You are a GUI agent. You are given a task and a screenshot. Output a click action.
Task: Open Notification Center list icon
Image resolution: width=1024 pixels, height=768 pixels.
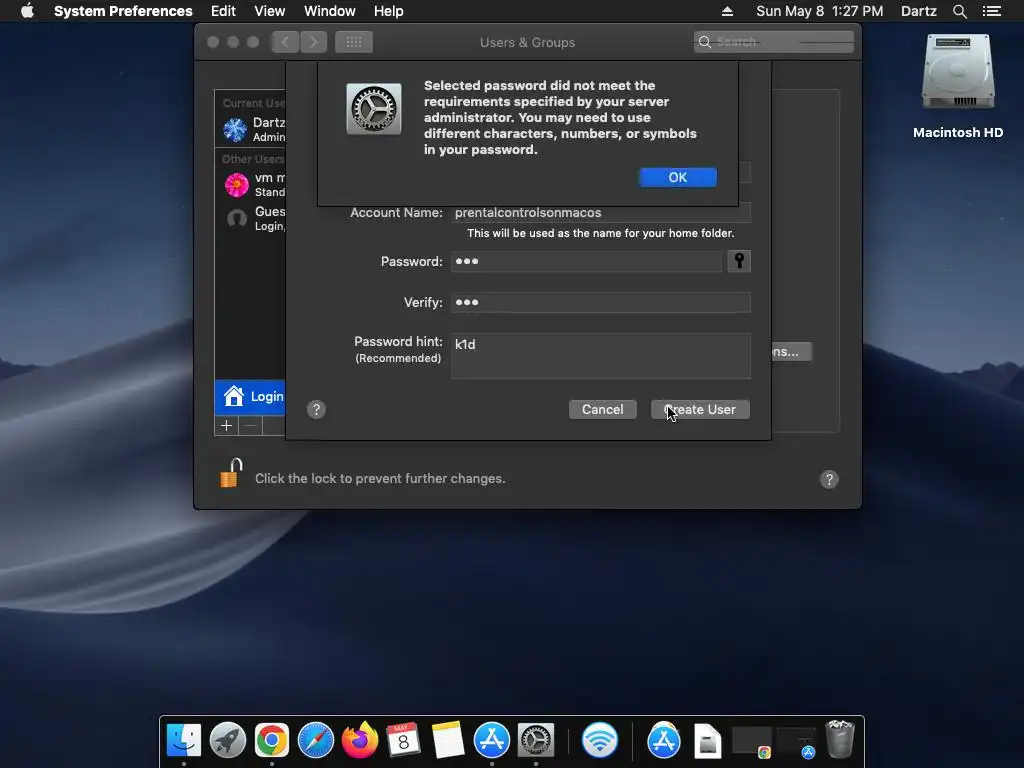click(x=992, y=11)
